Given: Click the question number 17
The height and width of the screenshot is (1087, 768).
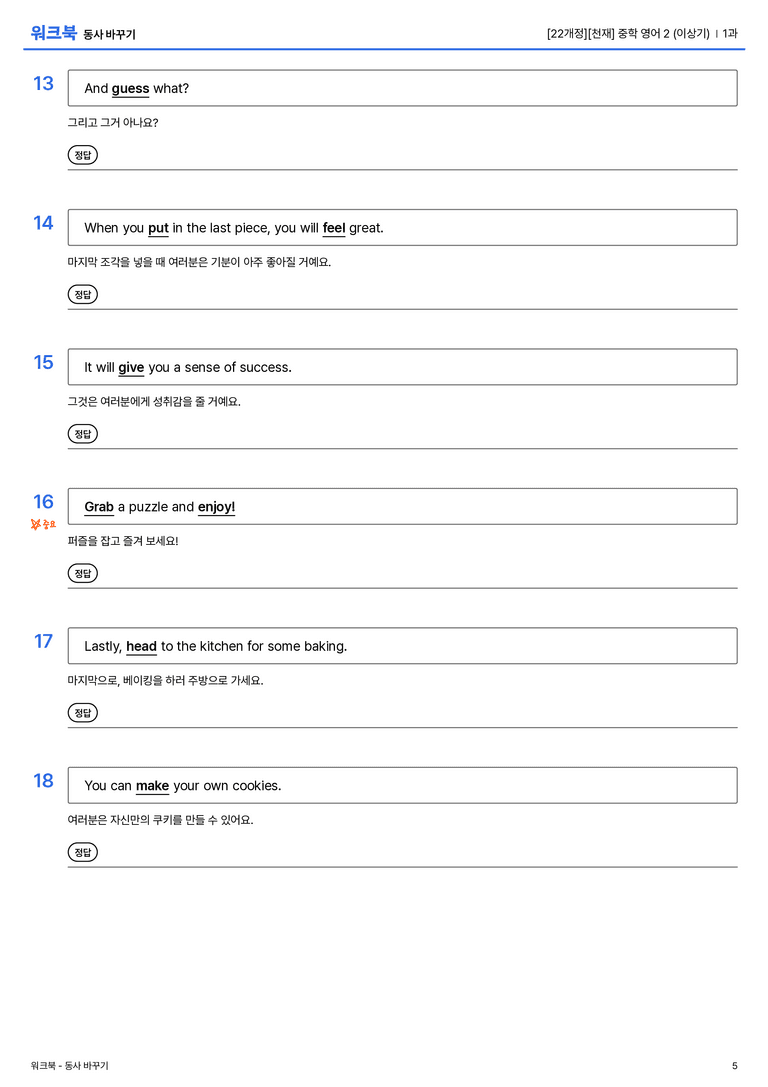Looking at the screenshot, I should (x=44, y=641).
